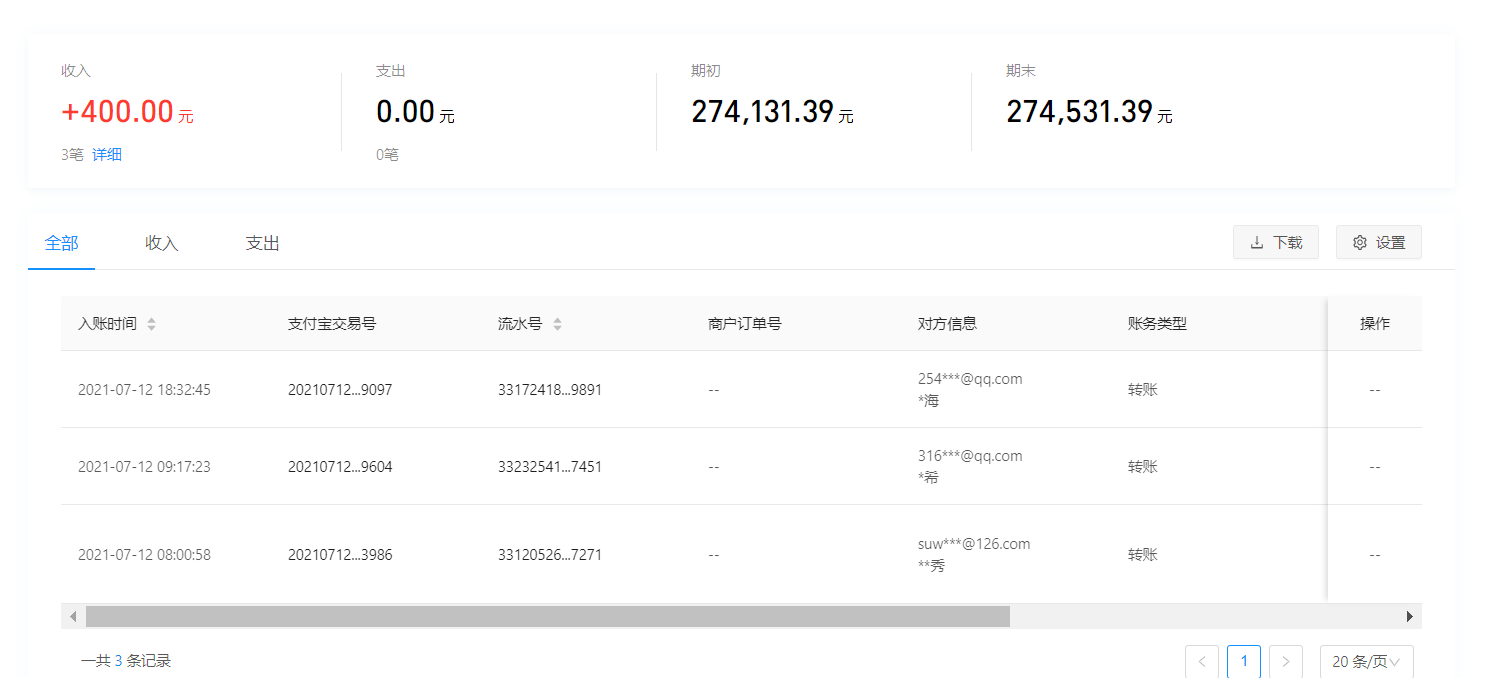The width and height of the screenshot is (1490, 678).
Task: Sort by 流水号 using sort arrows
Action: click(557, 324)
